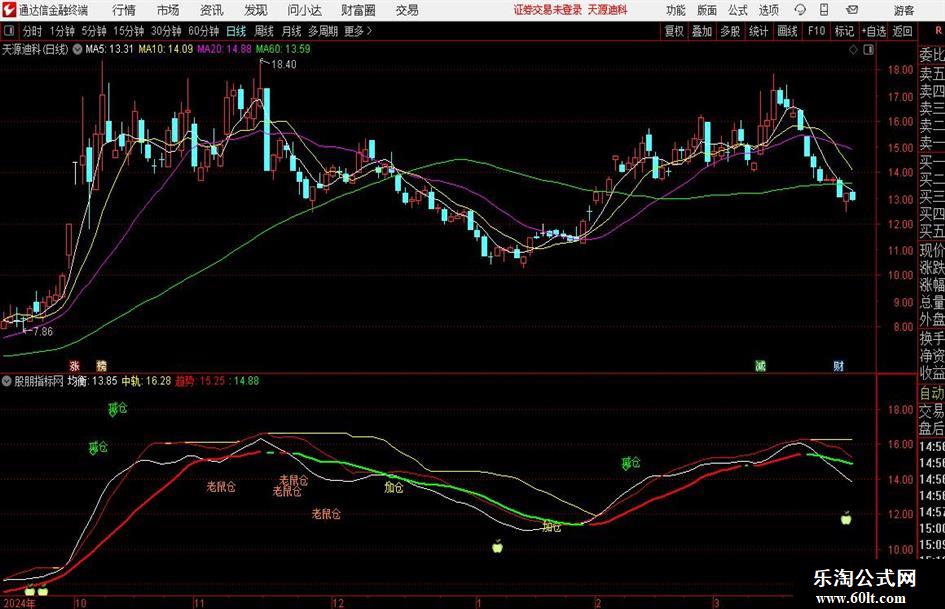Click the 18.40 high price label

click(x=284, y=65)
